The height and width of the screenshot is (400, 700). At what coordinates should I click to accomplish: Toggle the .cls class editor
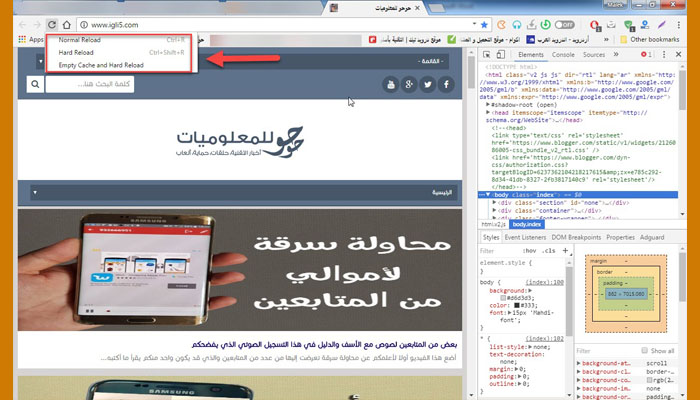click(549, 250)
